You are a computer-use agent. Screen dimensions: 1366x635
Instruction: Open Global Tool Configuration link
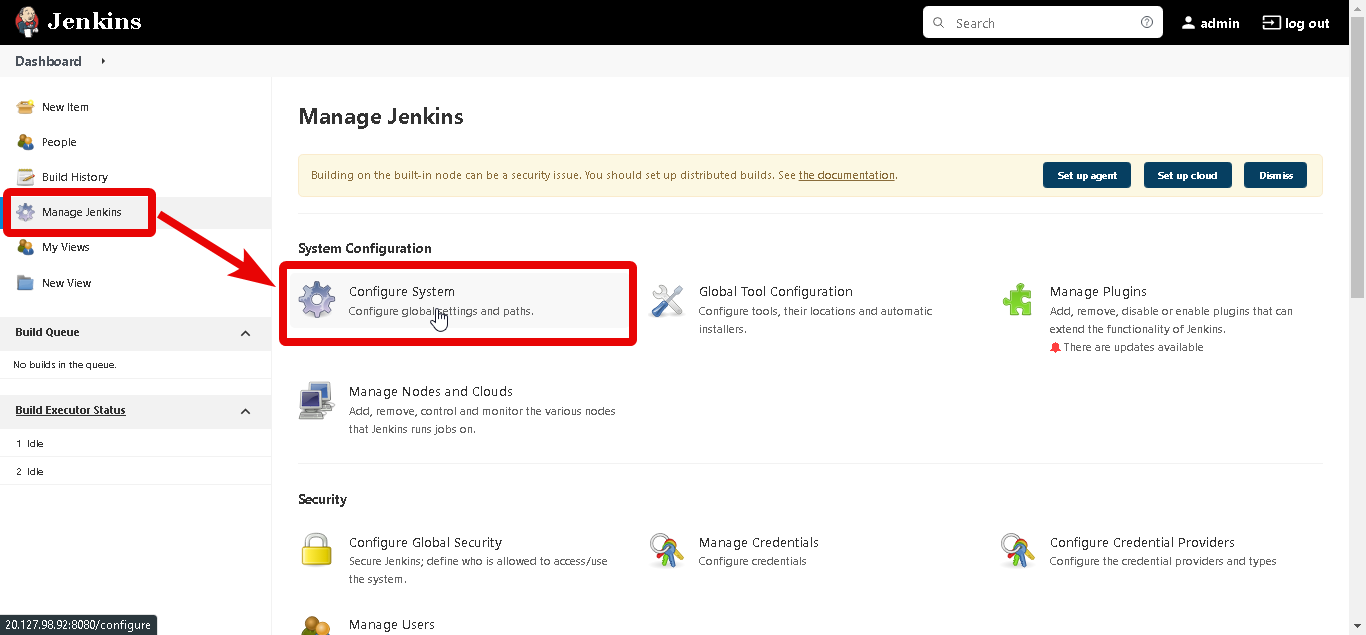point(776,291)
